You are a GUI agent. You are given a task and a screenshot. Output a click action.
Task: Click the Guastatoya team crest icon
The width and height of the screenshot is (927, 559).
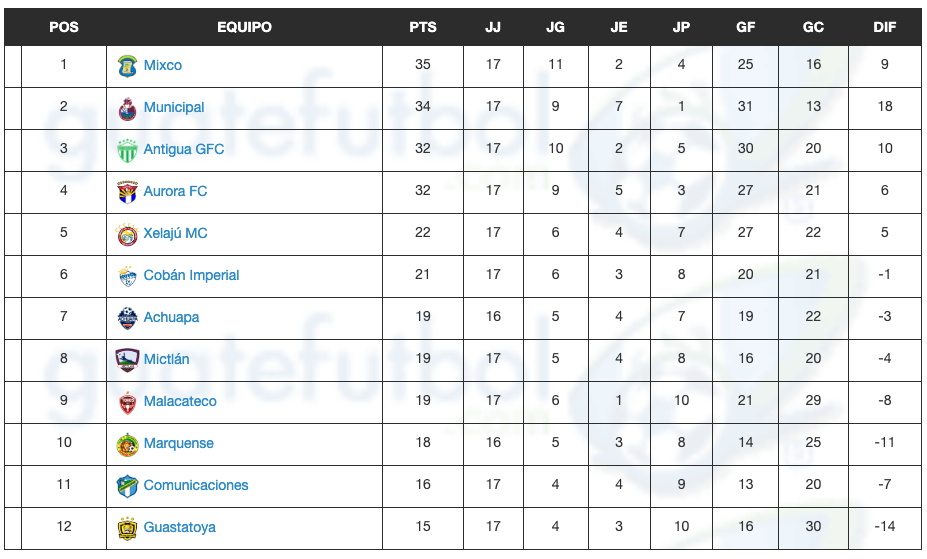(x=127, y=528)
